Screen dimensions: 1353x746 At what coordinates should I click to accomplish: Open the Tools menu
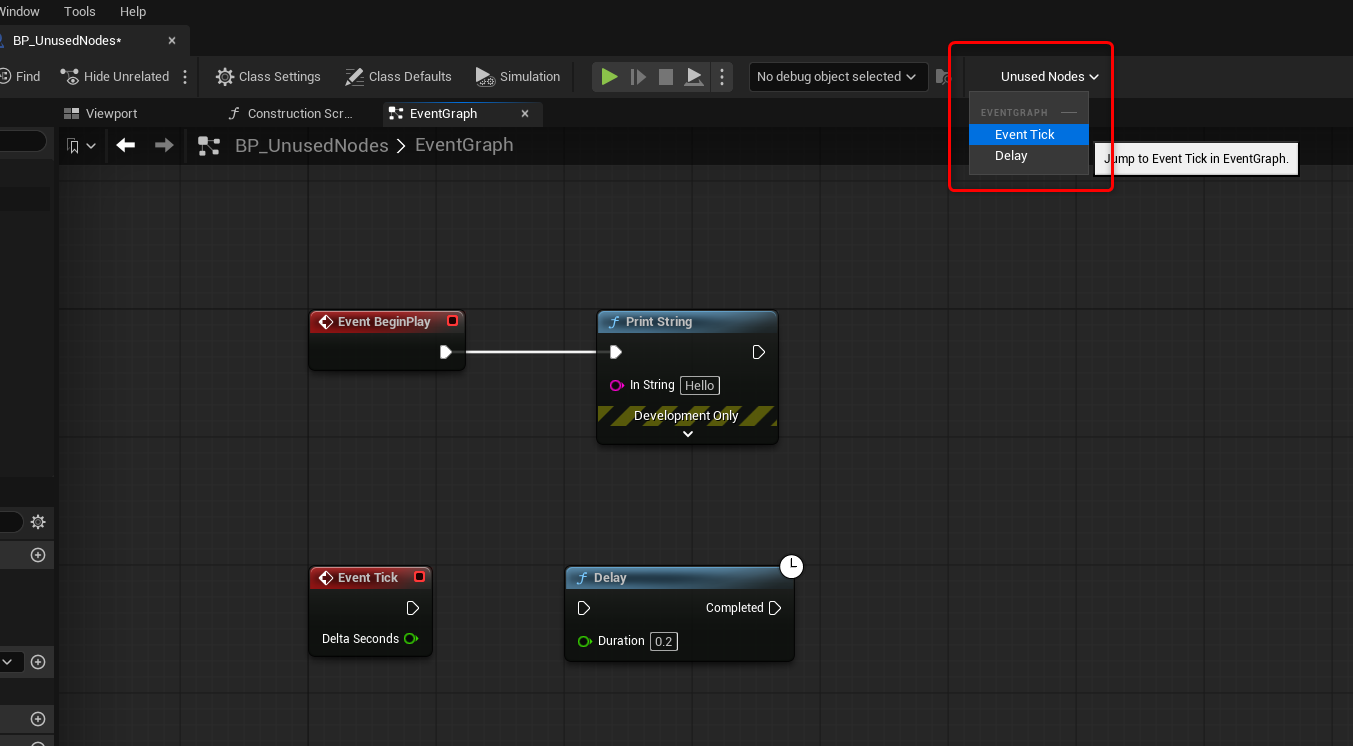click(x=80, y=12)
